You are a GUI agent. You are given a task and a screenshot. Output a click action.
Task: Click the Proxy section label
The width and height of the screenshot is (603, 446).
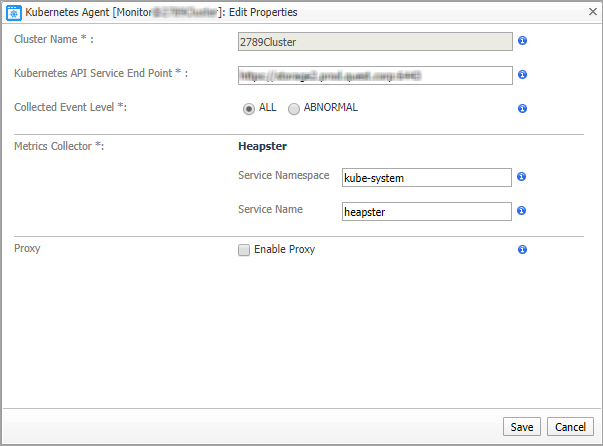[28, 246]
